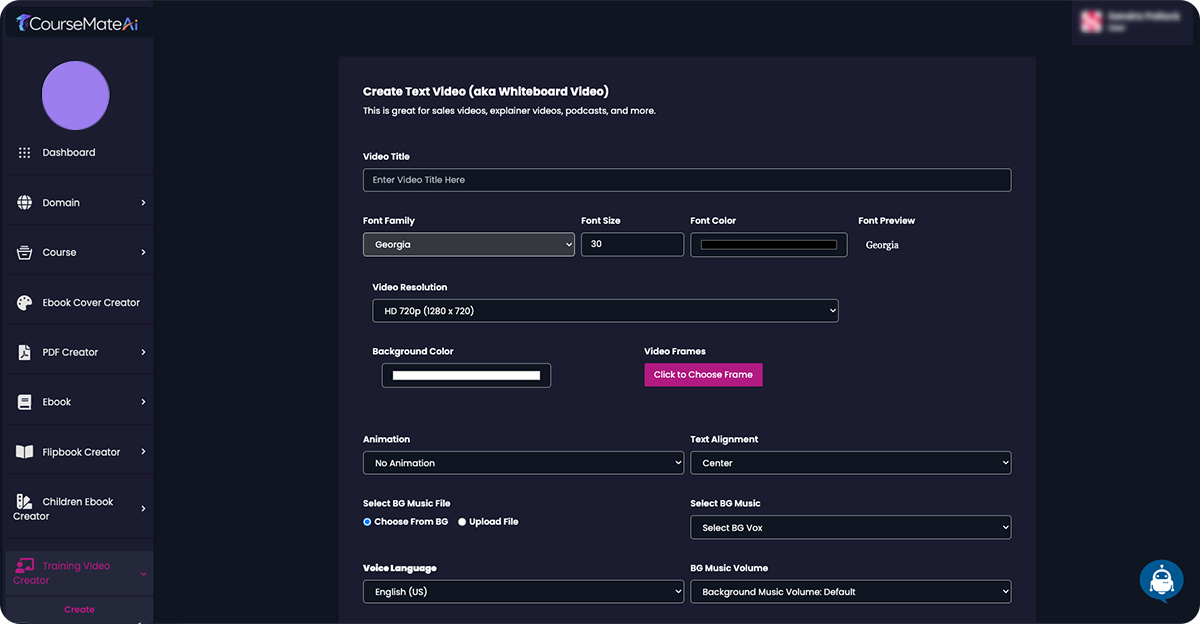
Task: Open the chatbot robot assistant icon
Action: 1161,580
